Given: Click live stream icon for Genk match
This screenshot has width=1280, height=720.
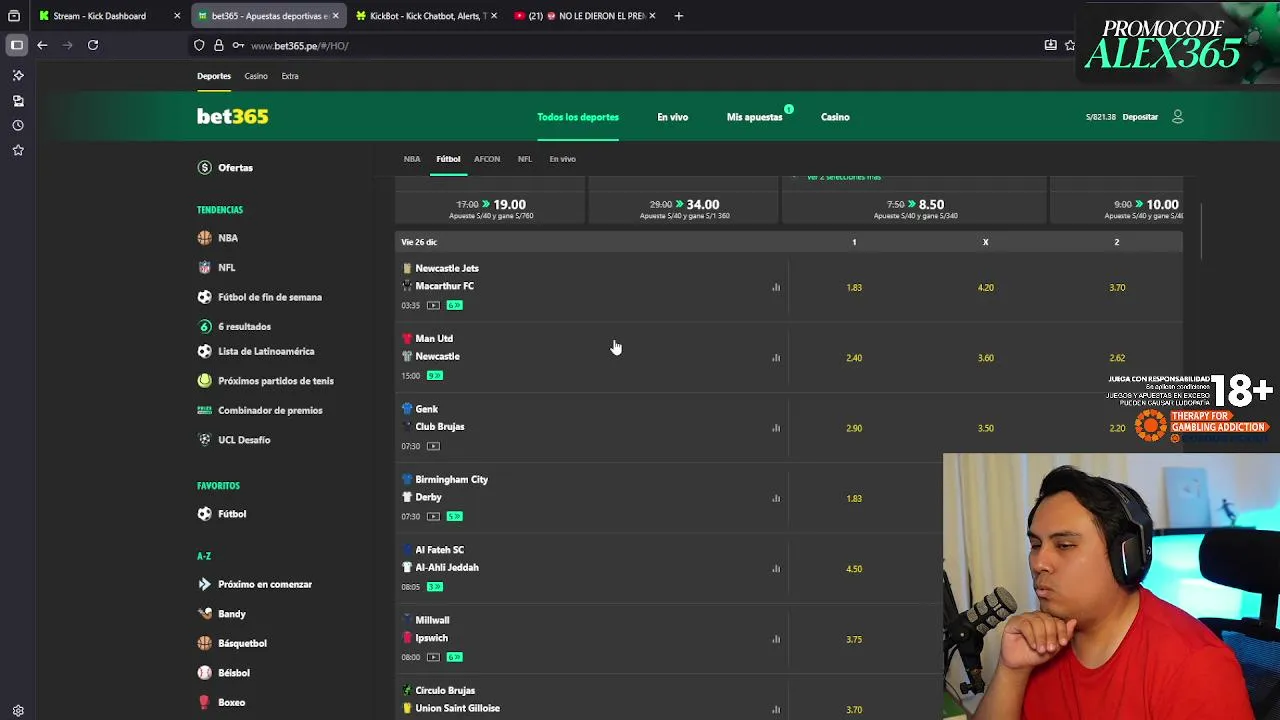Looking at the screenshot, I should click(433, 446).
